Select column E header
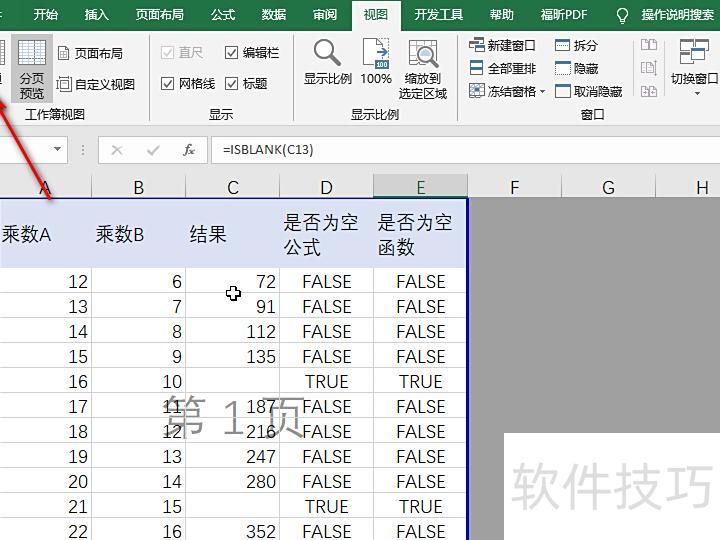The image size is (720, 540). 421,187
